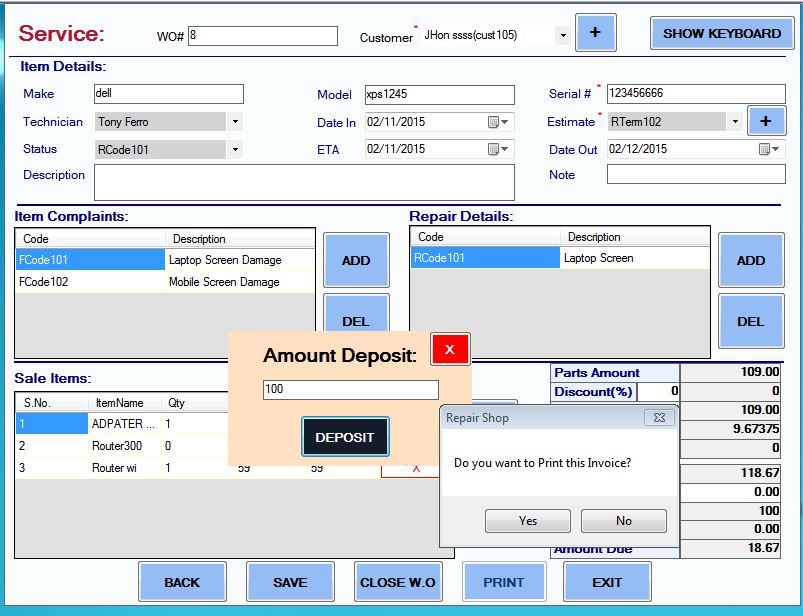
Task: Click the Serial # input field
Action: [696, 94]
